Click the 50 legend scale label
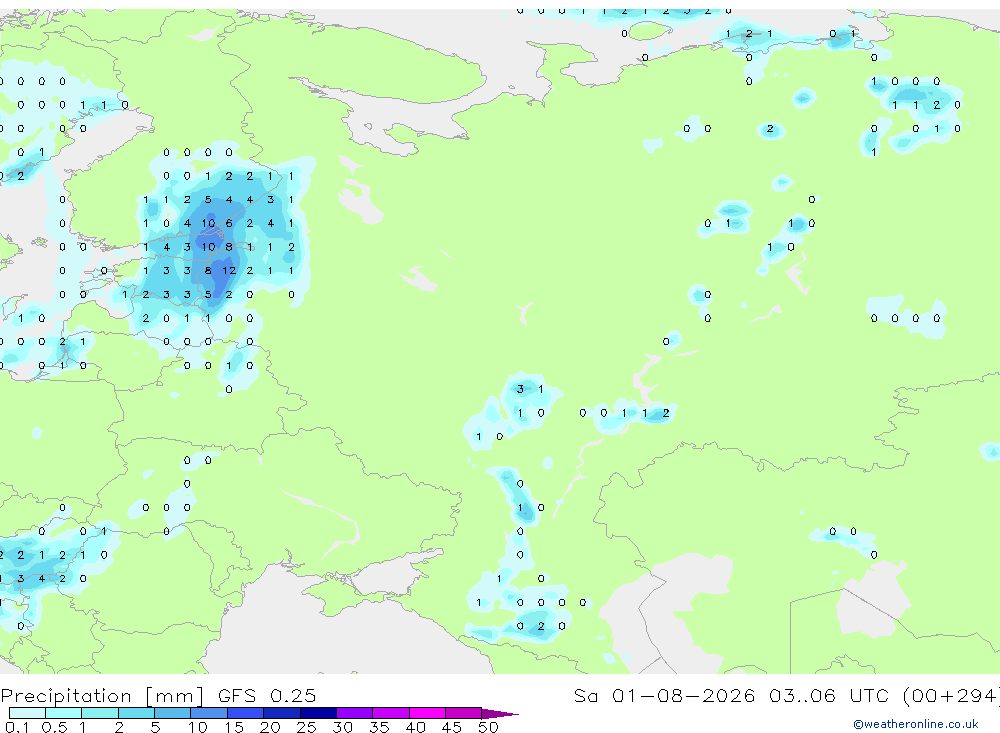Viewport: 1000px width, 733px height. point(488,727)
